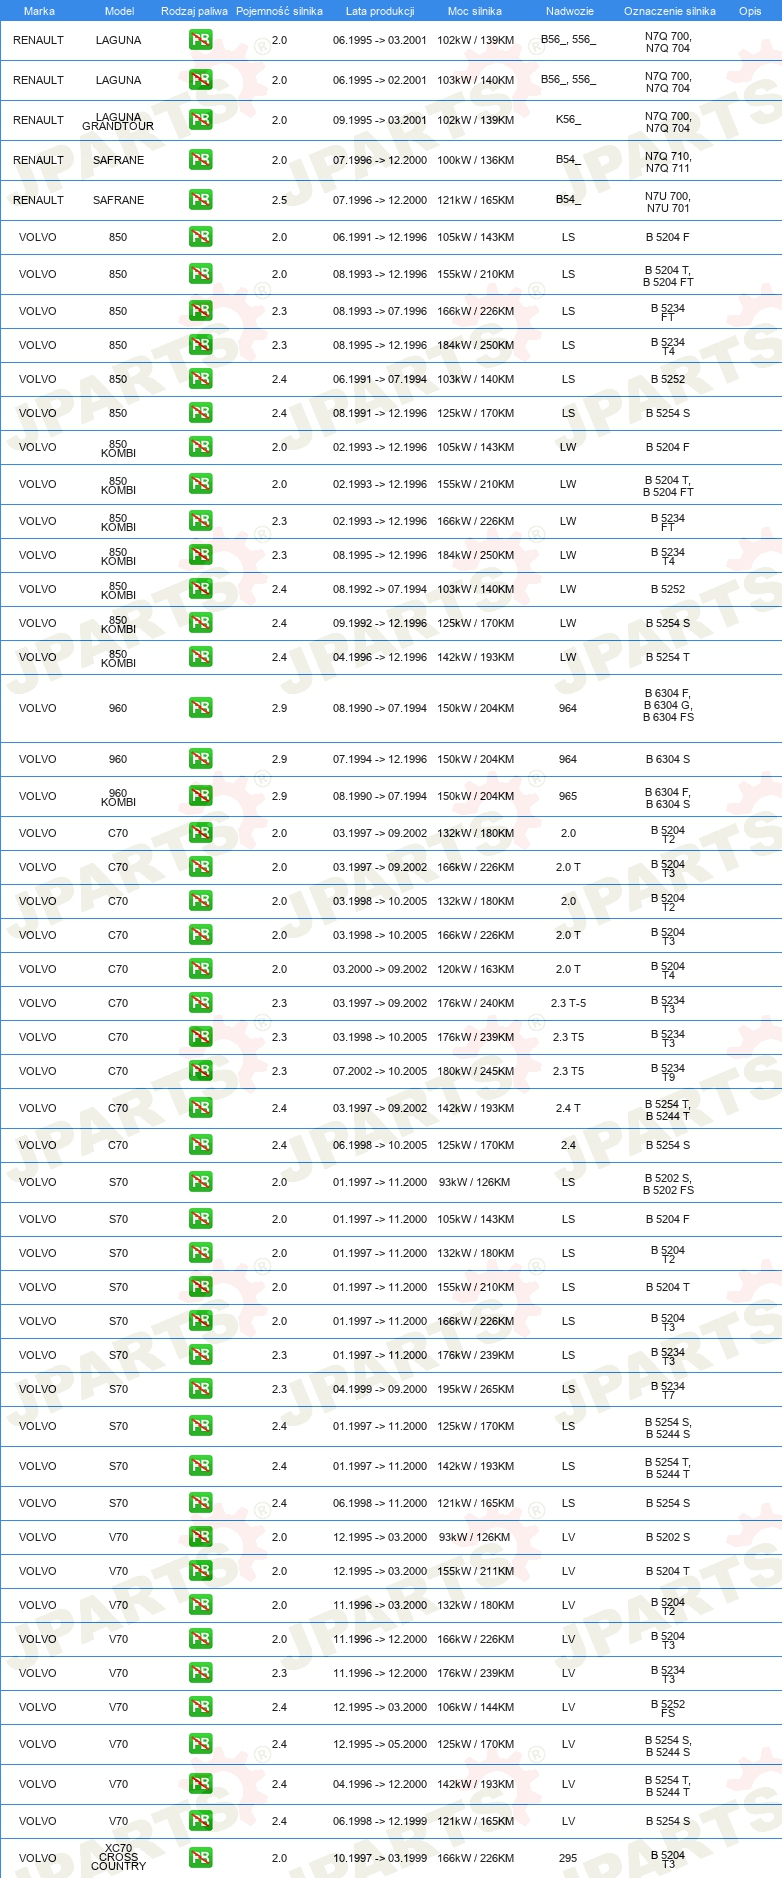
Task: Click fuel icon in C70 2.4 125kW/170KM row
Action: (200, 1145)
